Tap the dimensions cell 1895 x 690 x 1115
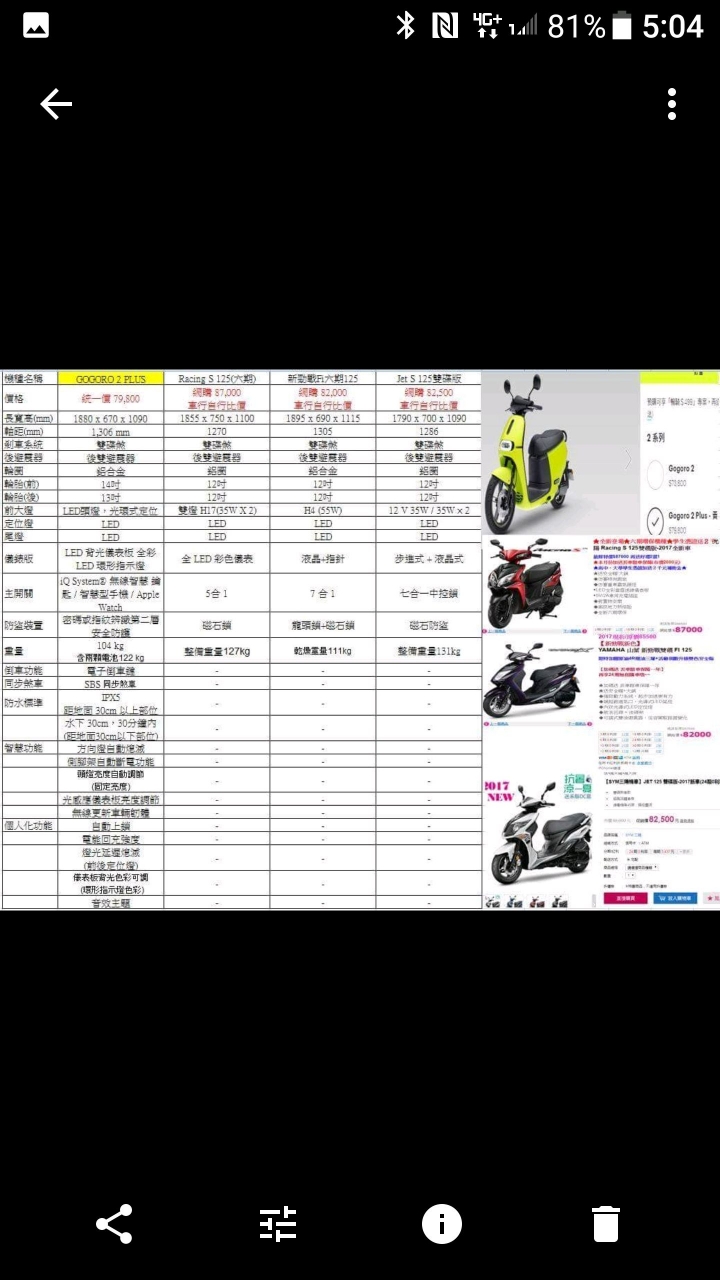This screenshot has height=1280, width=720. pyautogui.click(x=323, y=419)
